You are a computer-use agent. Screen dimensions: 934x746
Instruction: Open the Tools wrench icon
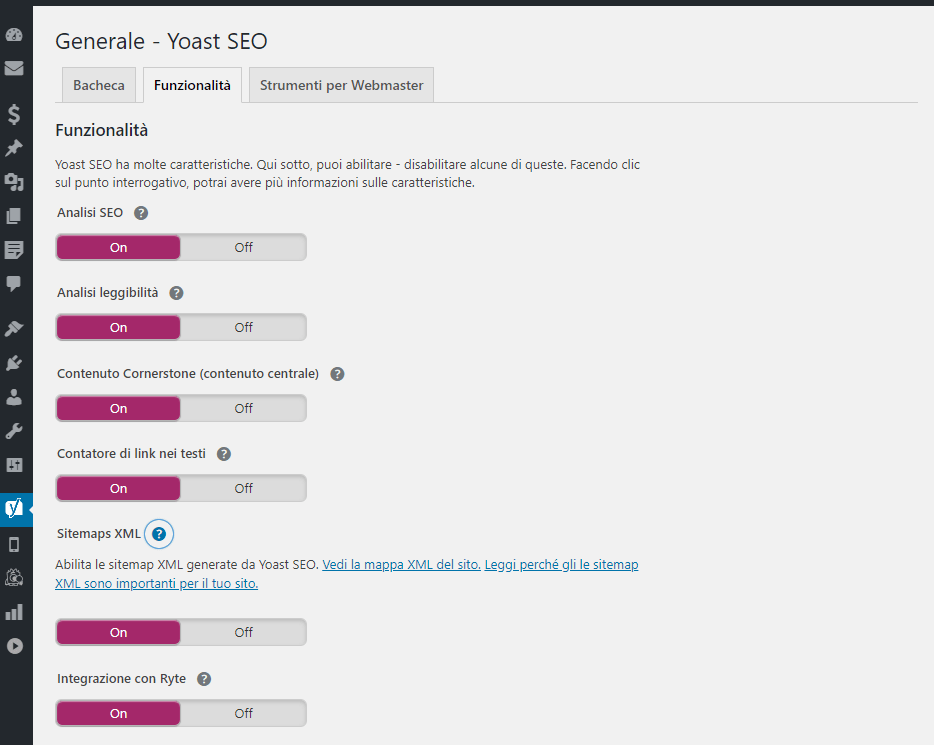(14, 431)
